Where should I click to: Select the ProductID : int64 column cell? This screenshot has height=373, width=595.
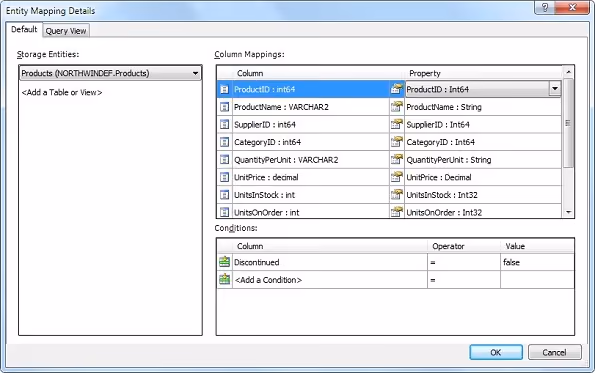[311, 89]
